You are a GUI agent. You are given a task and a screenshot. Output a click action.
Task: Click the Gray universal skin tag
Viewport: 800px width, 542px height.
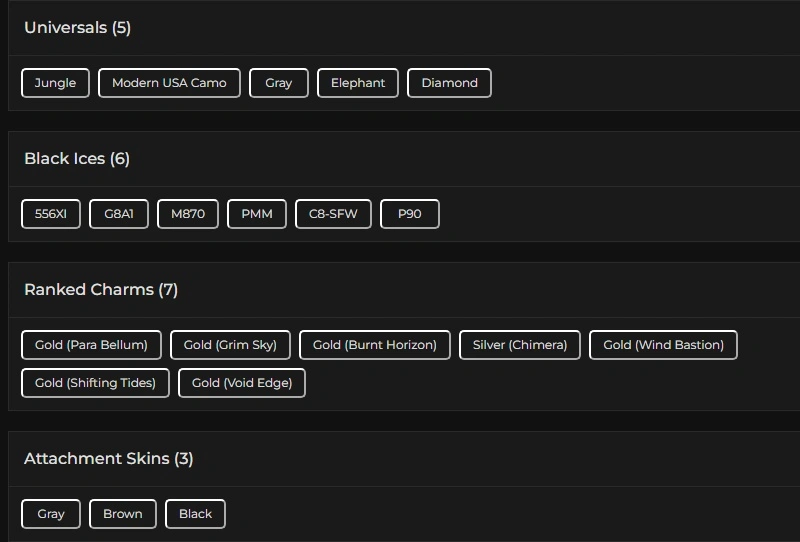pos(279,83)
